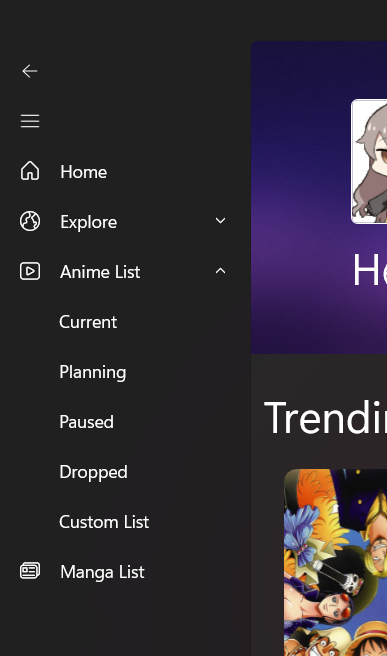Toggle the hamburger navigation menu
Viewport: 387px width, 656px height.
pos(30,121)
